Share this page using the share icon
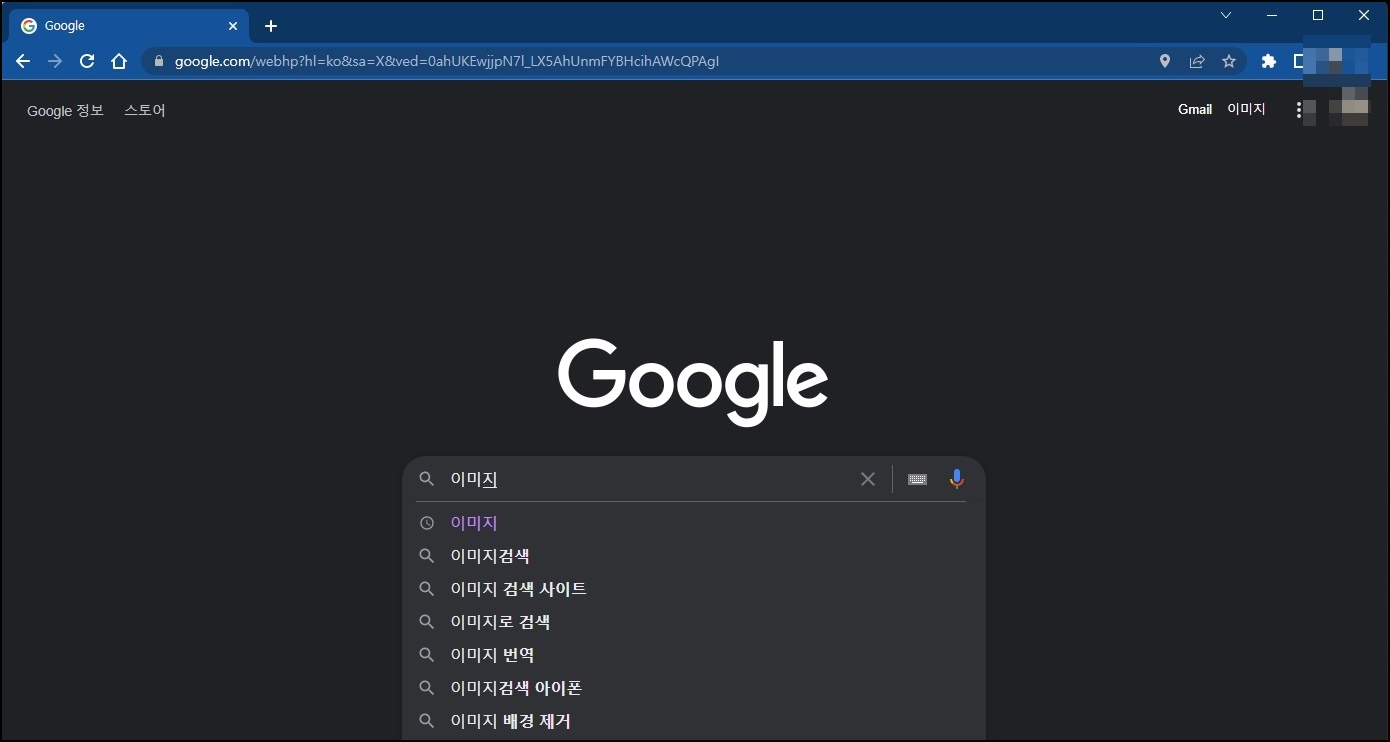 (x=1197, y=61)
